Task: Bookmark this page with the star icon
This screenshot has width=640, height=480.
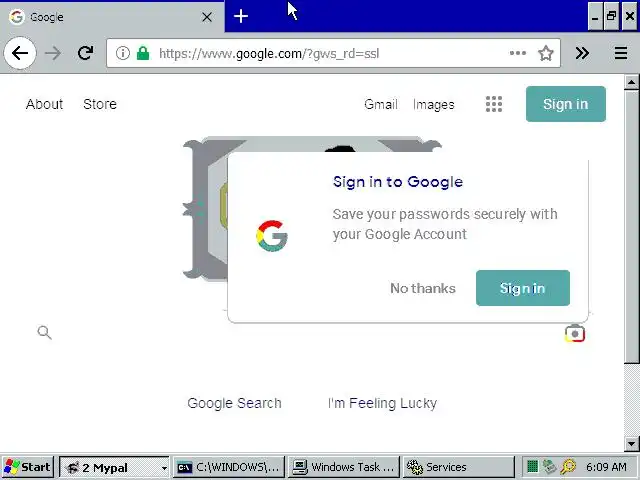Action: pos(546,53)
